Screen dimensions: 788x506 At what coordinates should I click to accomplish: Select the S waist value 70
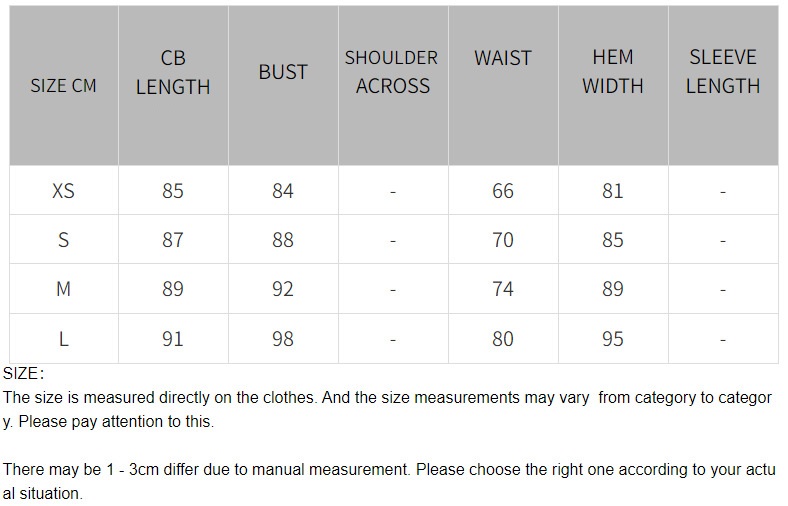[x=503, y=240]
